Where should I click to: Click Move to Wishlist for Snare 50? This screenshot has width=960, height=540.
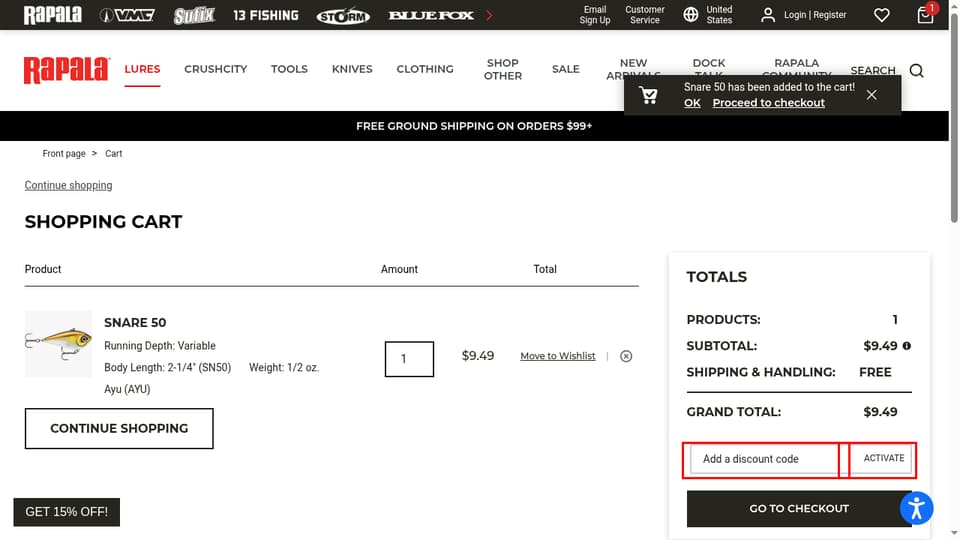click(558, 356)
